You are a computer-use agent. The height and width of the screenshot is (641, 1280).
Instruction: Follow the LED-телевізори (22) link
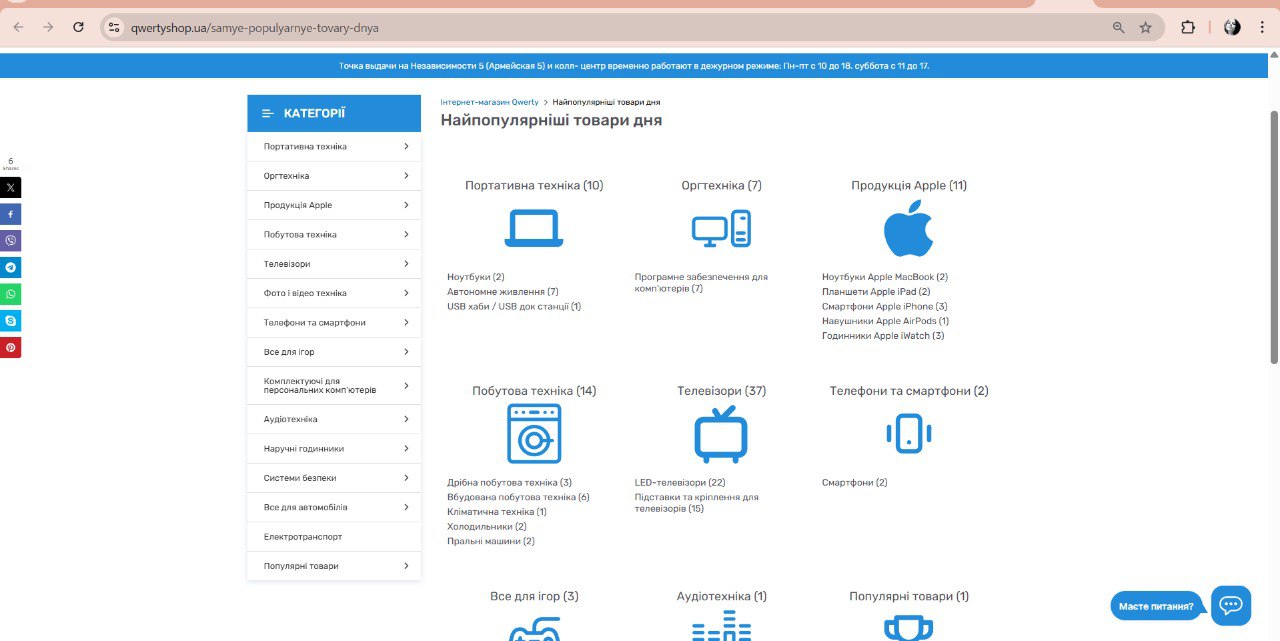(680, 482)
